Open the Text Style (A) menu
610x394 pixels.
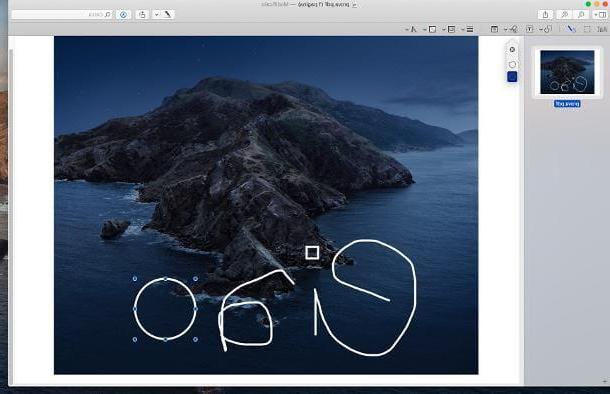click(411, 29)
